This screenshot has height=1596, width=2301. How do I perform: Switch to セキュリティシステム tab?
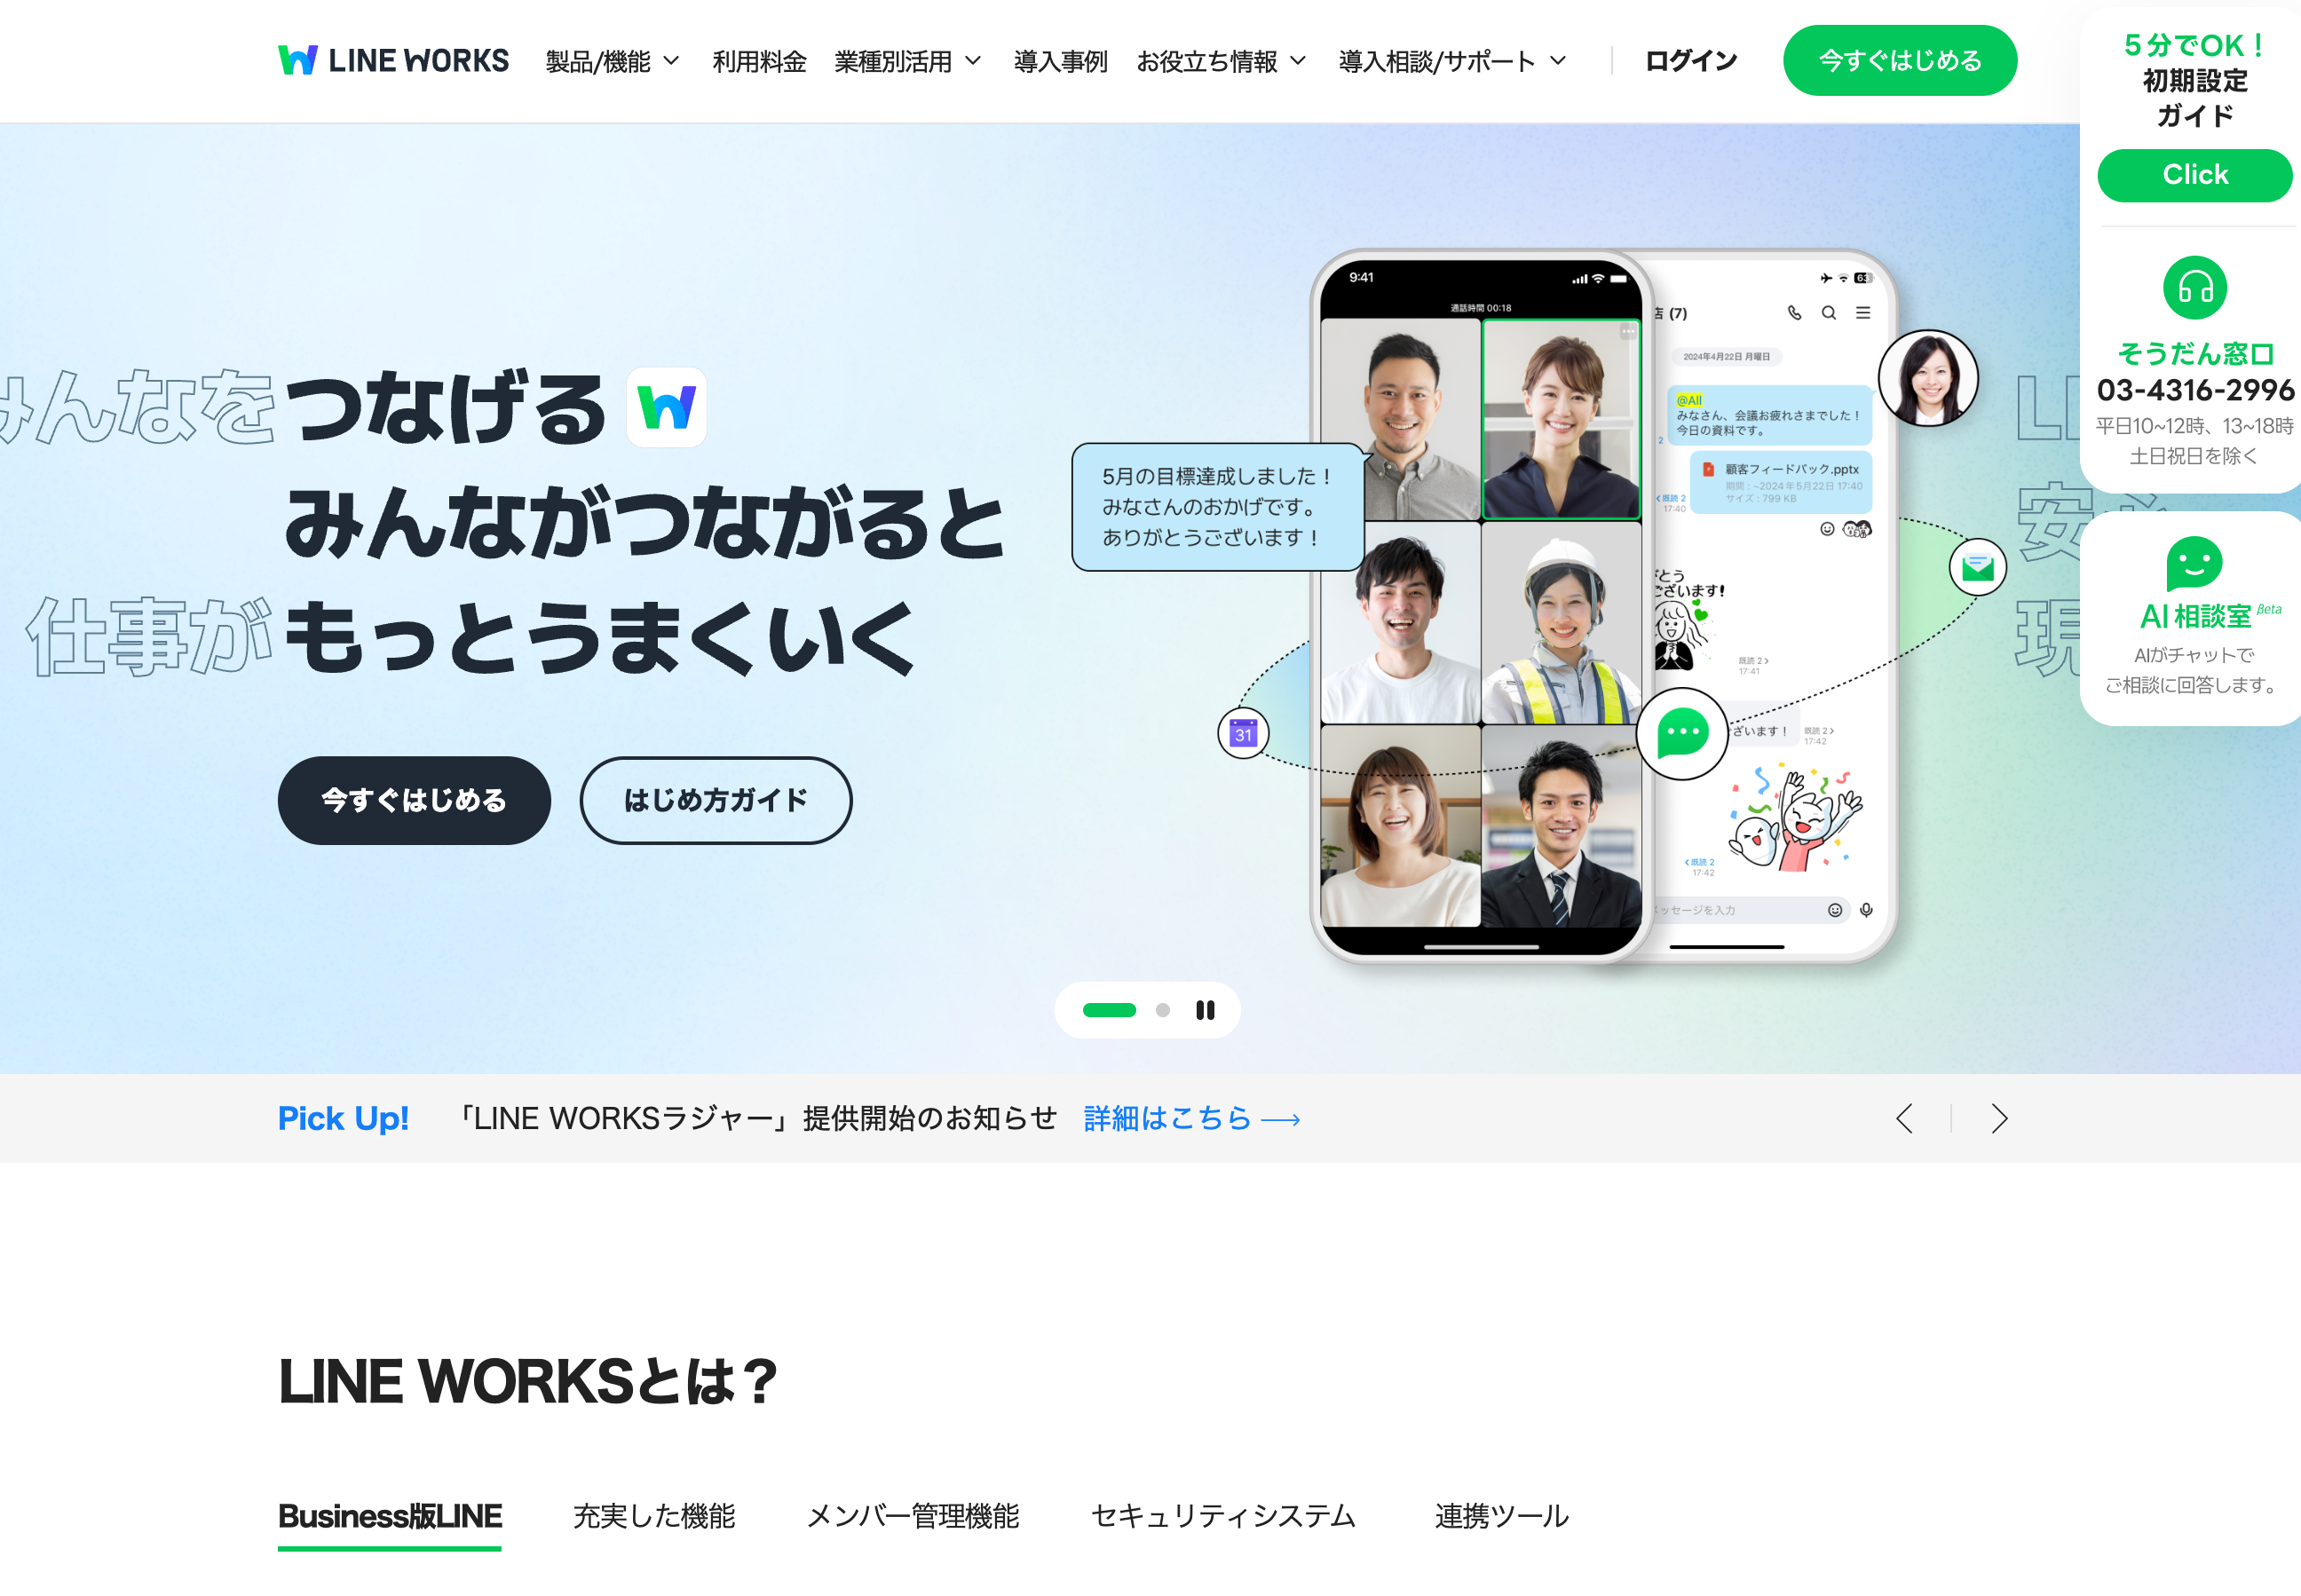click(x=1222, y=1516)
